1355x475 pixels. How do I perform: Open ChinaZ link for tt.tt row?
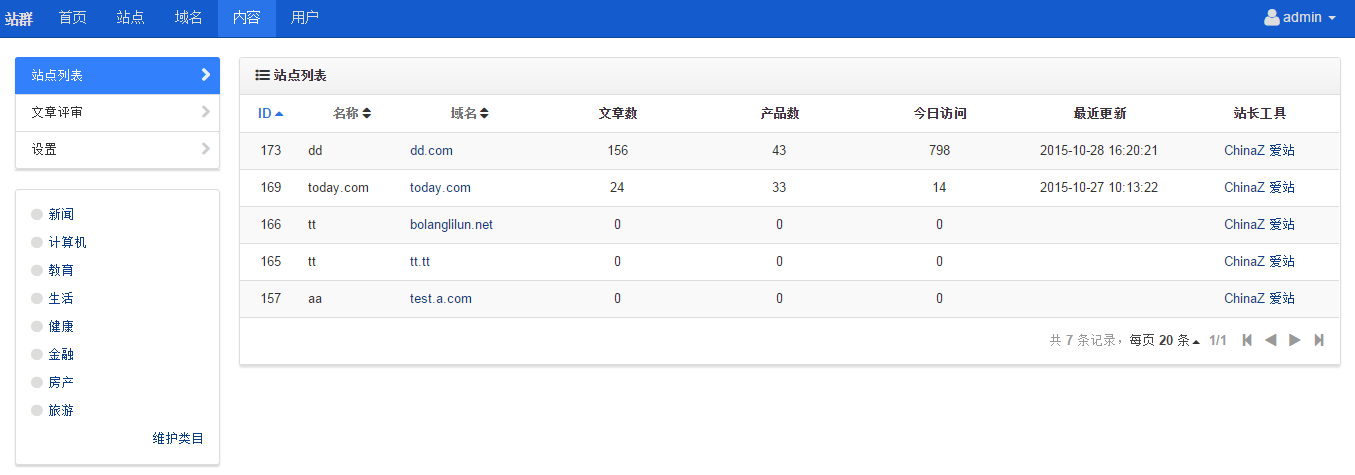pos(1244,261)
